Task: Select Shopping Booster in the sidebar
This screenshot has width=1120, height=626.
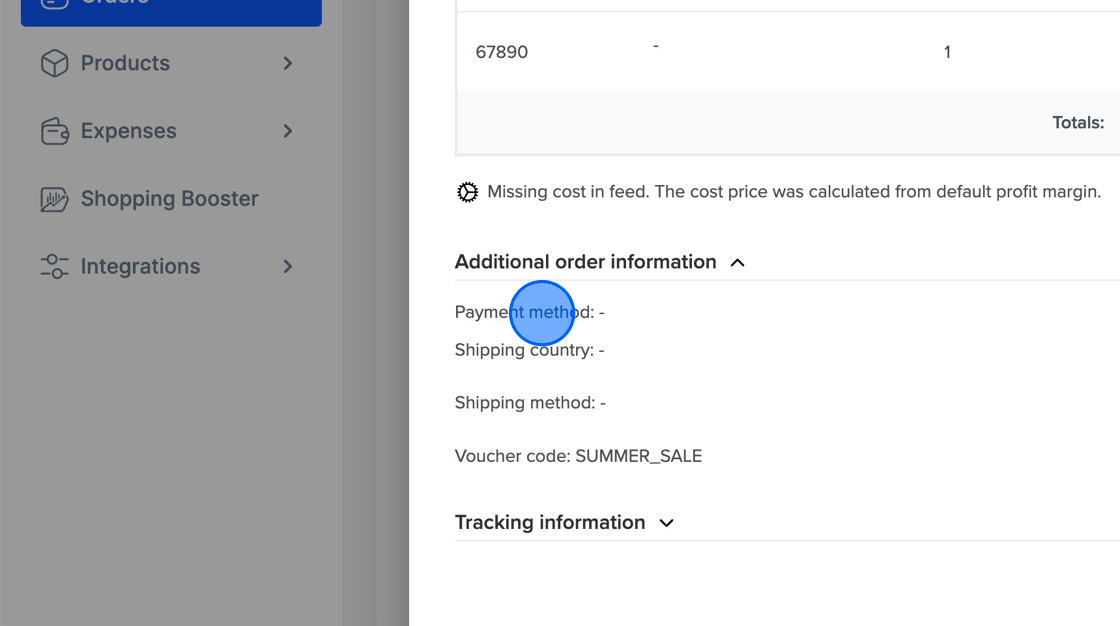Action: tap(168, 198)
